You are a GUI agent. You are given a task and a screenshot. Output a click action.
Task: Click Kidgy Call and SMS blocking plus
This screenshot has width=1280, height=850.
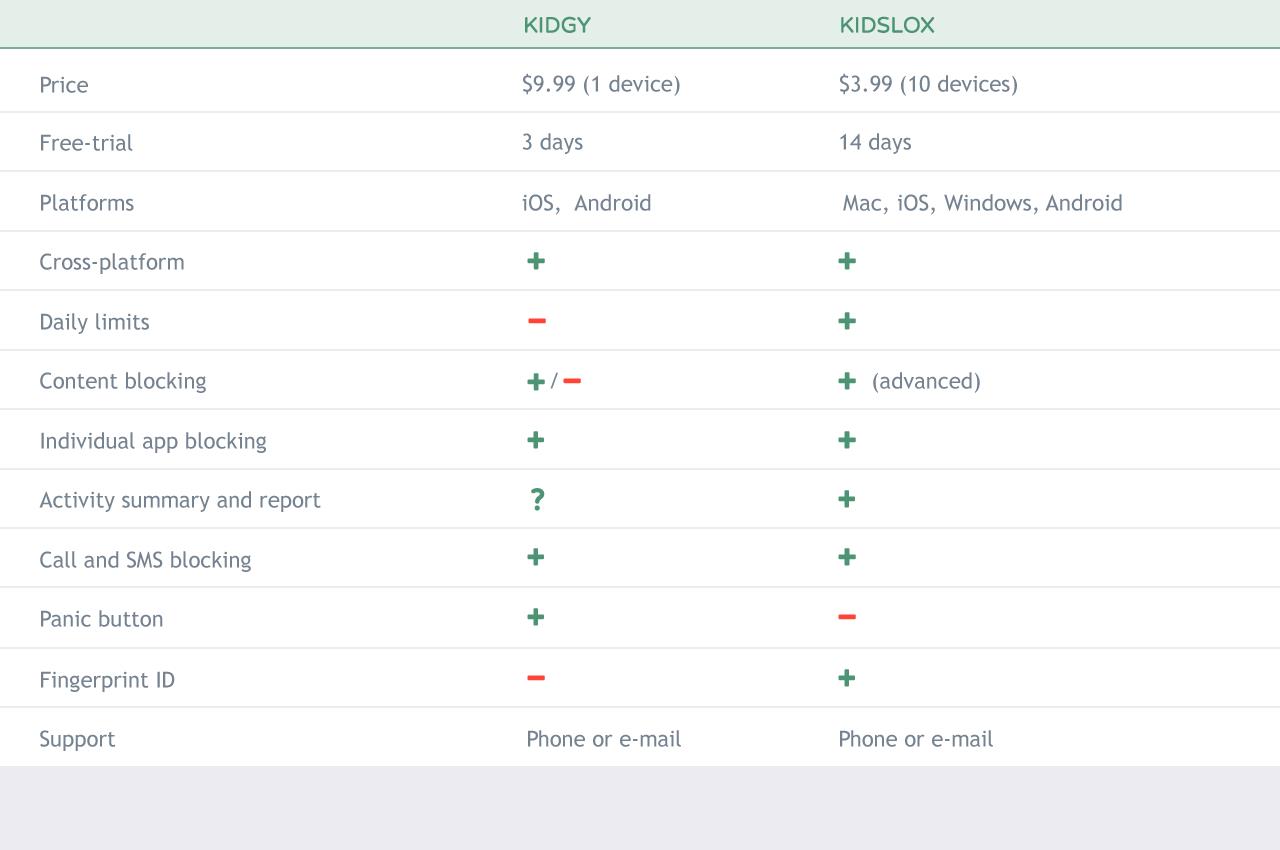pyautogui.click(x=536, y=557)
